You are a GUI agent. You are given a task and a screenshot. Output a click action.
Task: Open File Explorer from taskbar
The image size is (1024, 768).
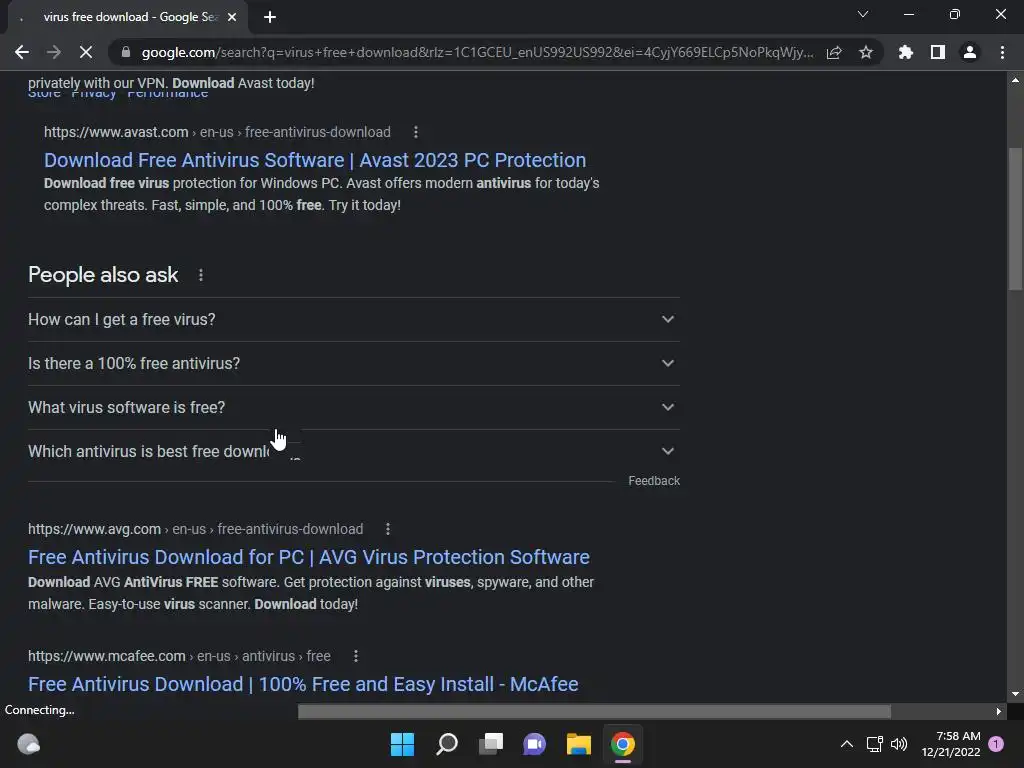coord(579,744)
